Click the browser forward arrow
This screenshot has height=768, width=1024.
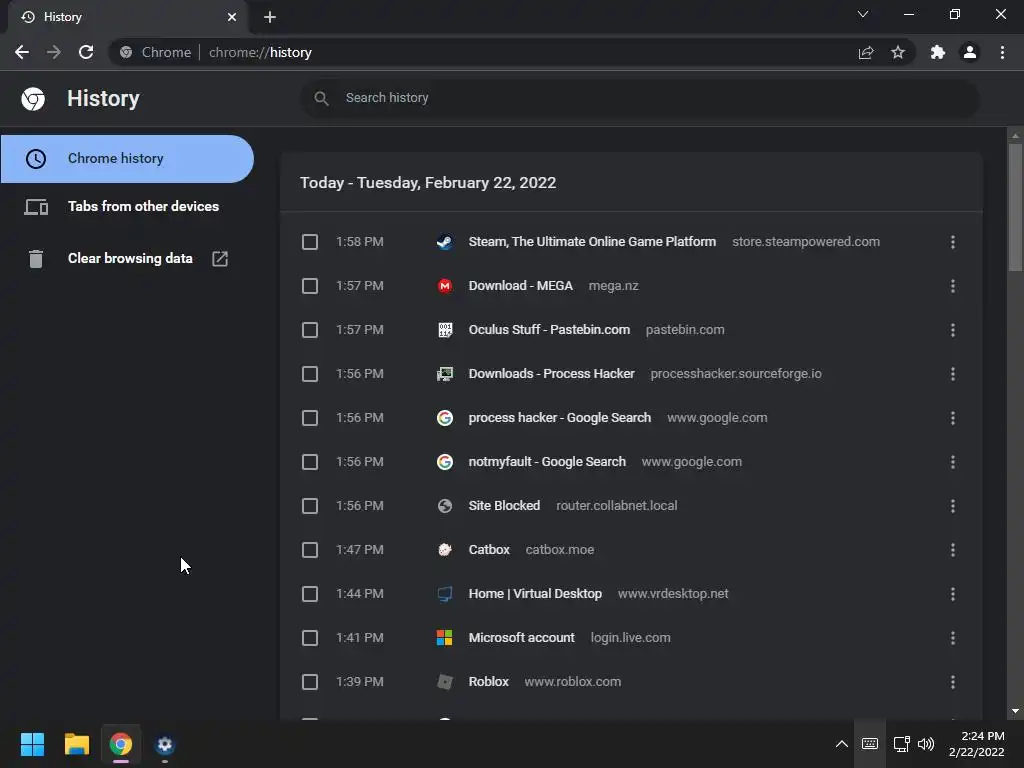tap(54, 52)
